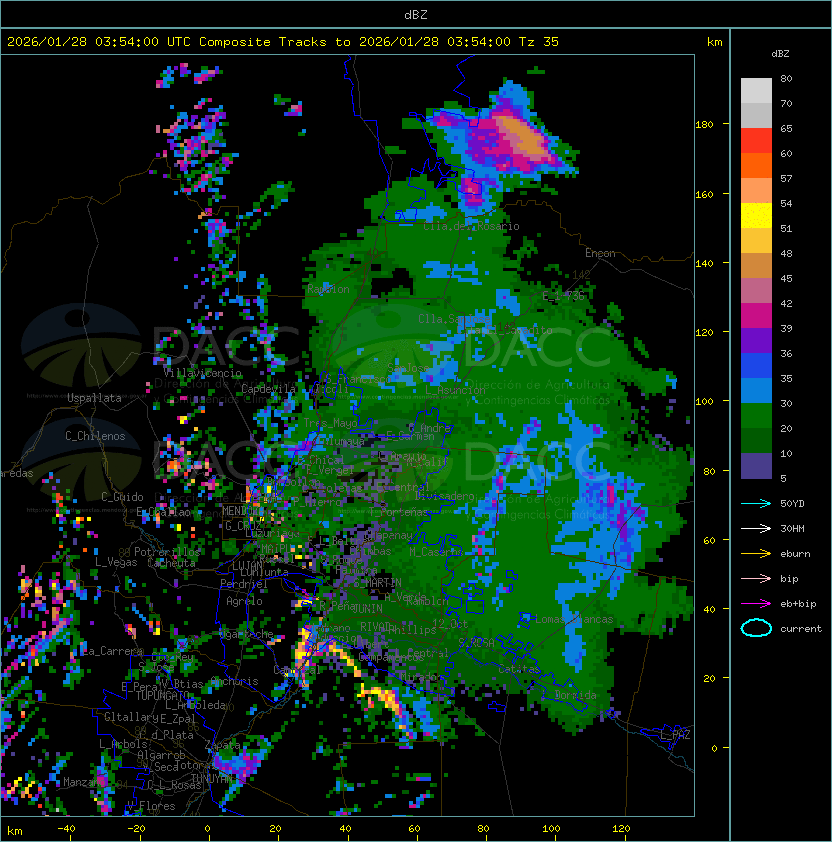The image size is (832, 842).
Task: Pick the light blue 30–35 dBZ swatch
Action: click(756, 390)
